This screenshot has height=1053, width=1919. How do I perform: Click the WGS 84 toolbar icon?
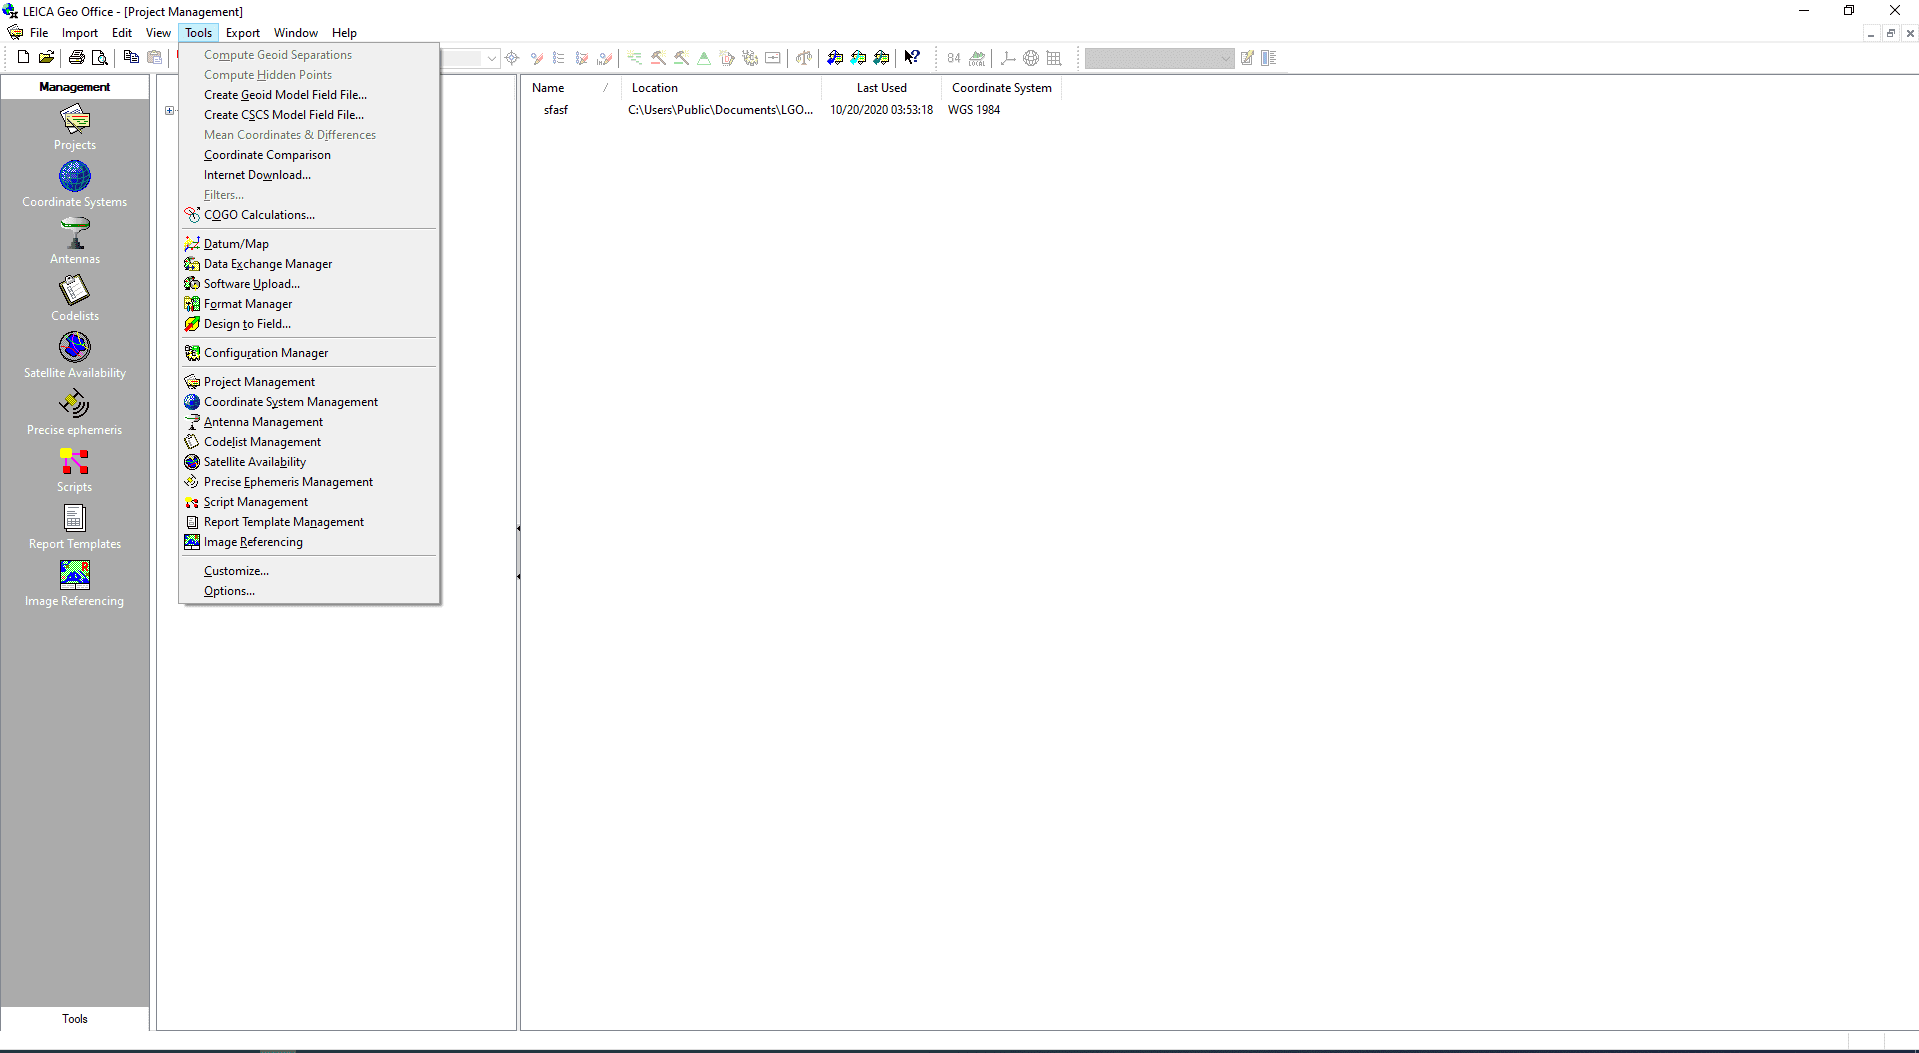coord(954,58)
